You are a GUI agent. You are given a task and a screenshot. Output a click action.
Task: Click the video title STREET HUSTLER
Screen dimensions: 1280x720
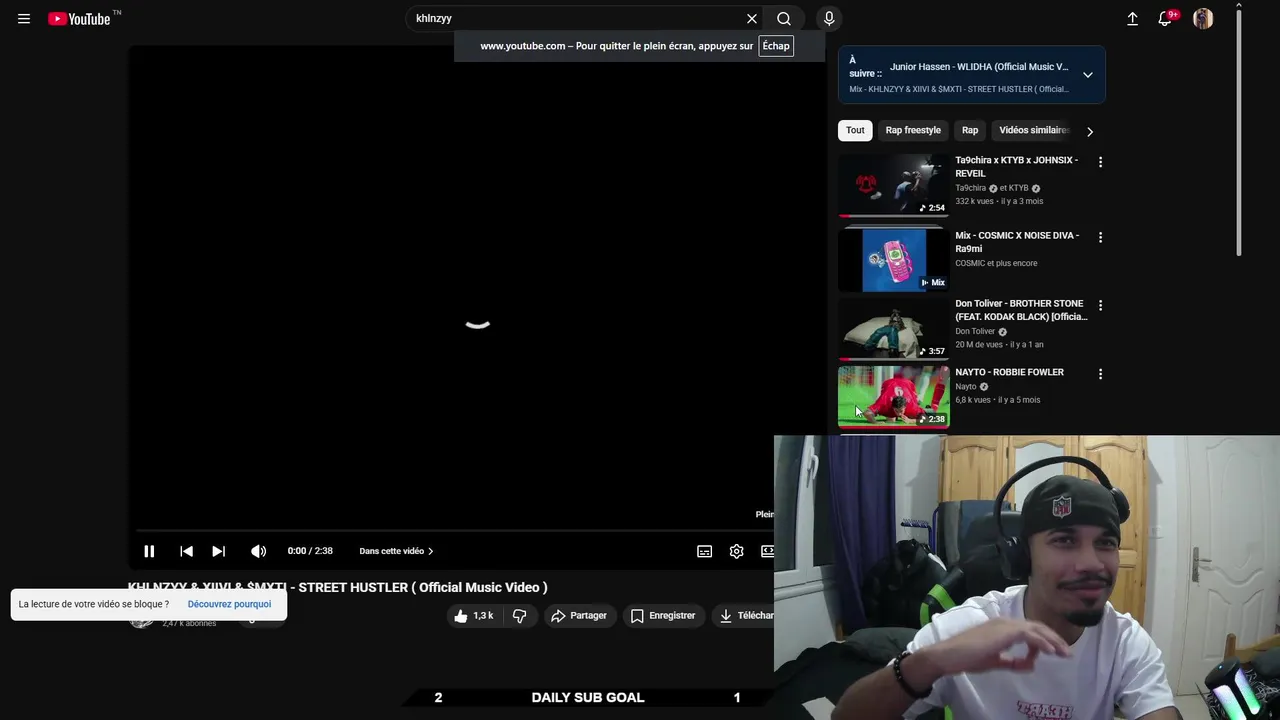[x=337, y=587]
